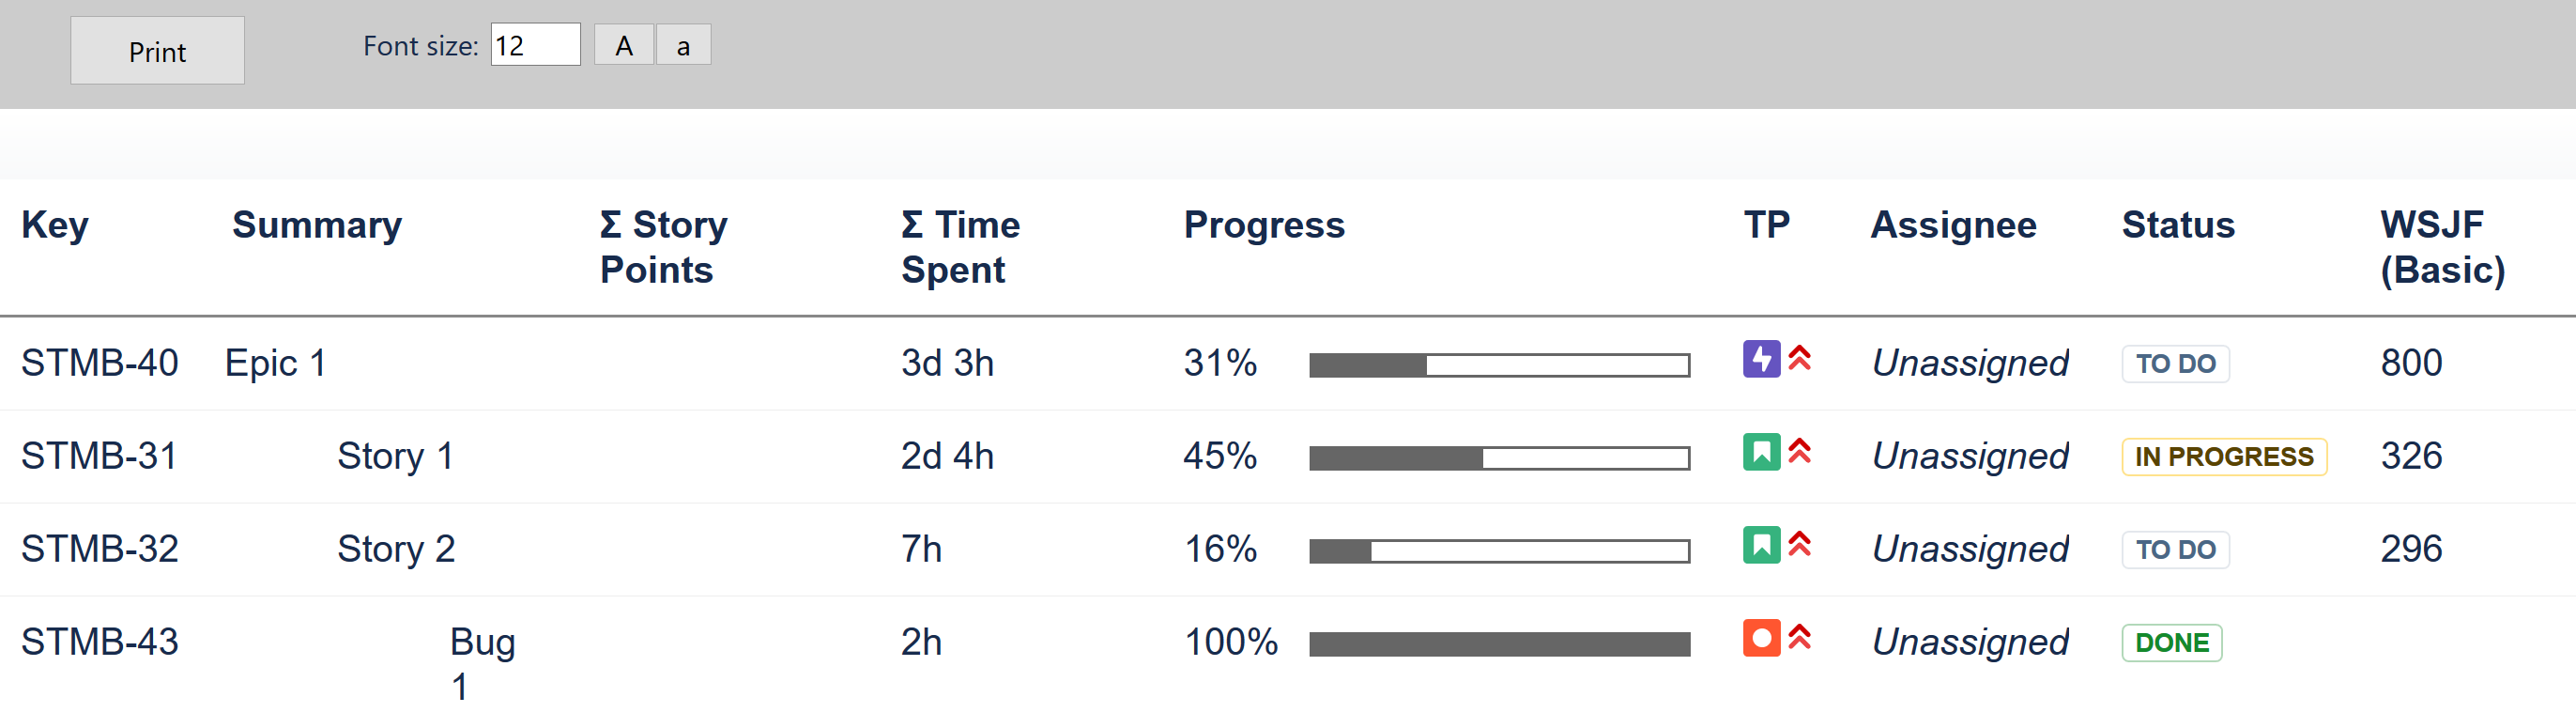Viewport: 2576px width, 728px height.
Task: Click the priority arrow icon for Story 1
Action: coord(1799,452)
